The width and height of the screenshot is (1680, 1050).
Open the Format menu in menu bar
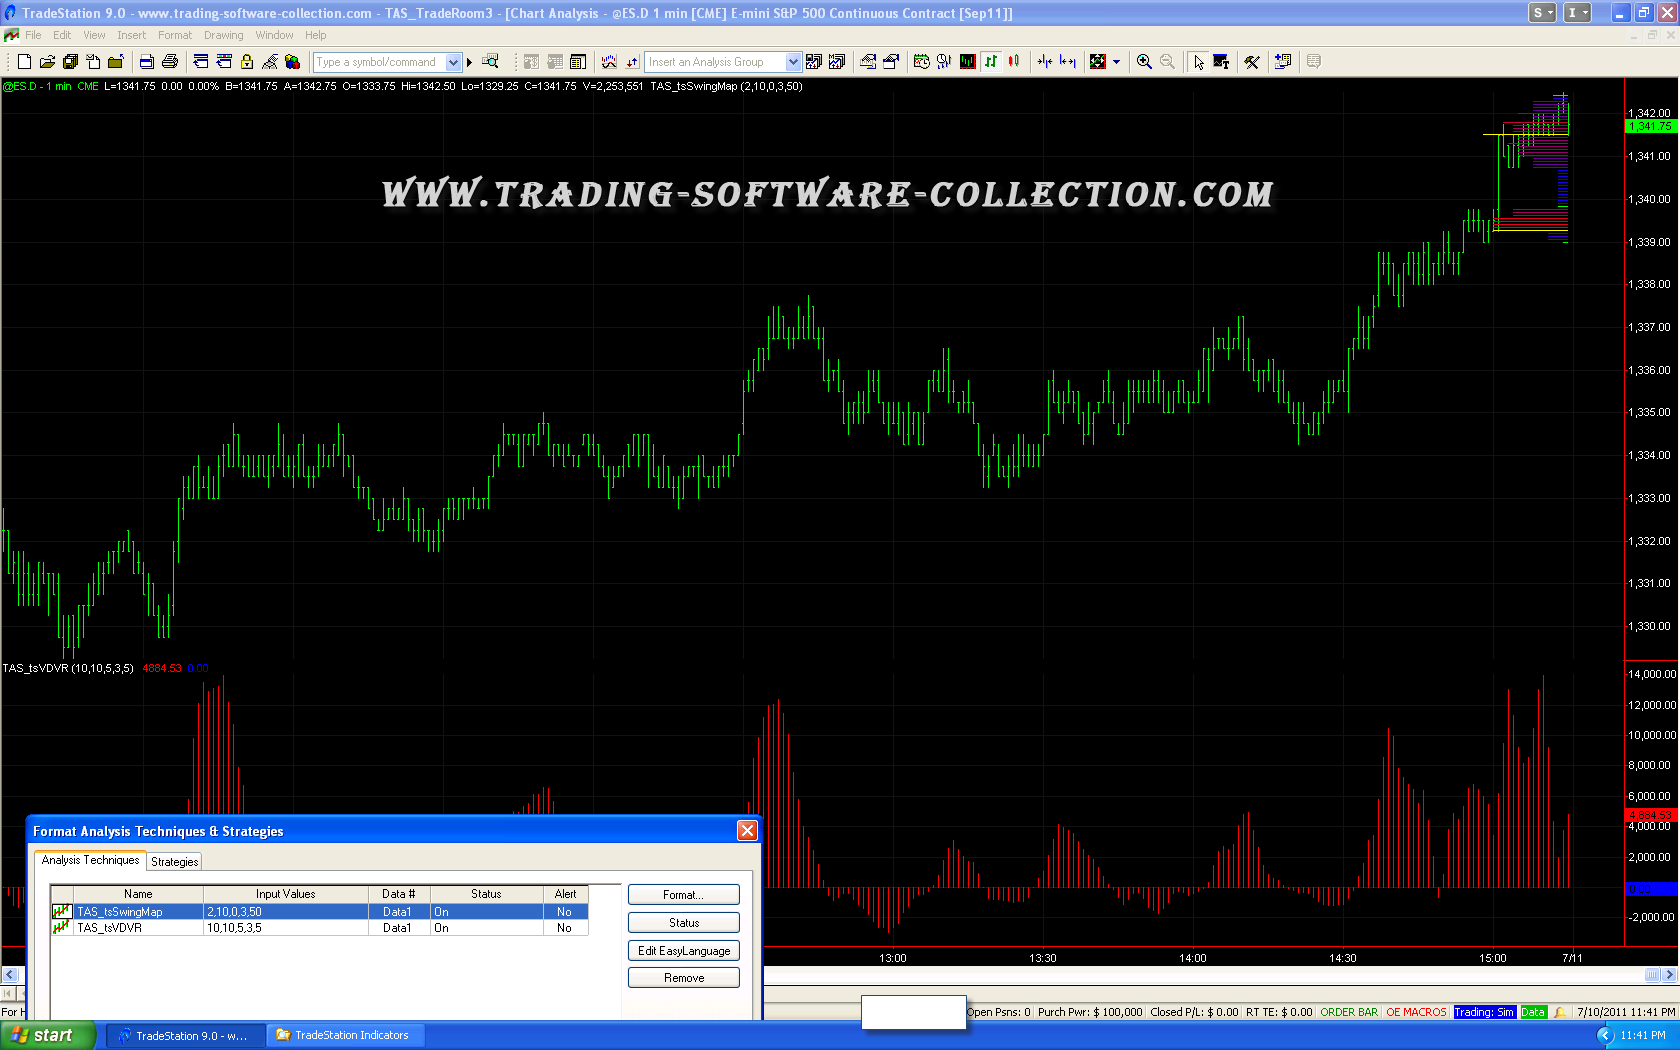pyautogui.click(x=174, y=35)
